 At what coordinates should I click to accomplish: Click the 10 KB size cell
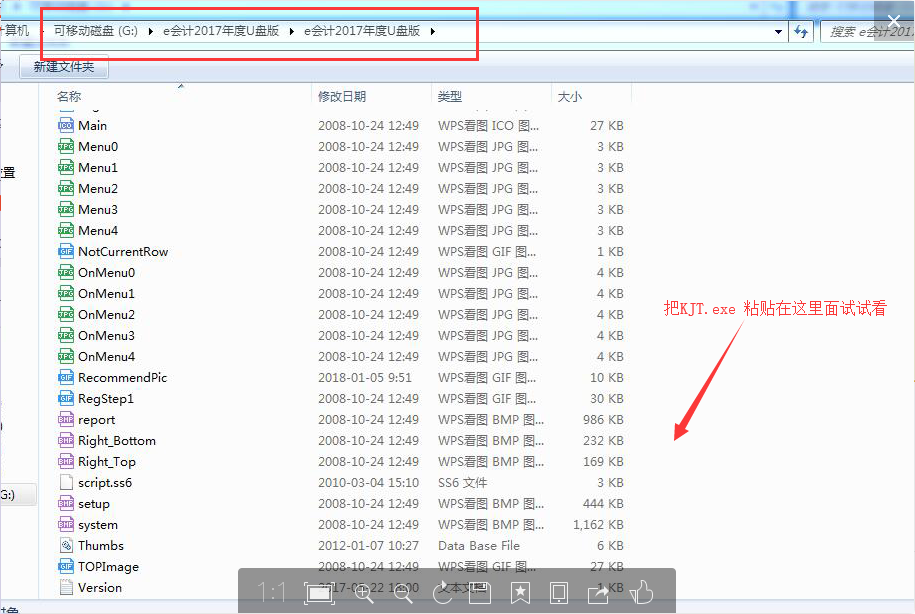click(x=607, y=378)
